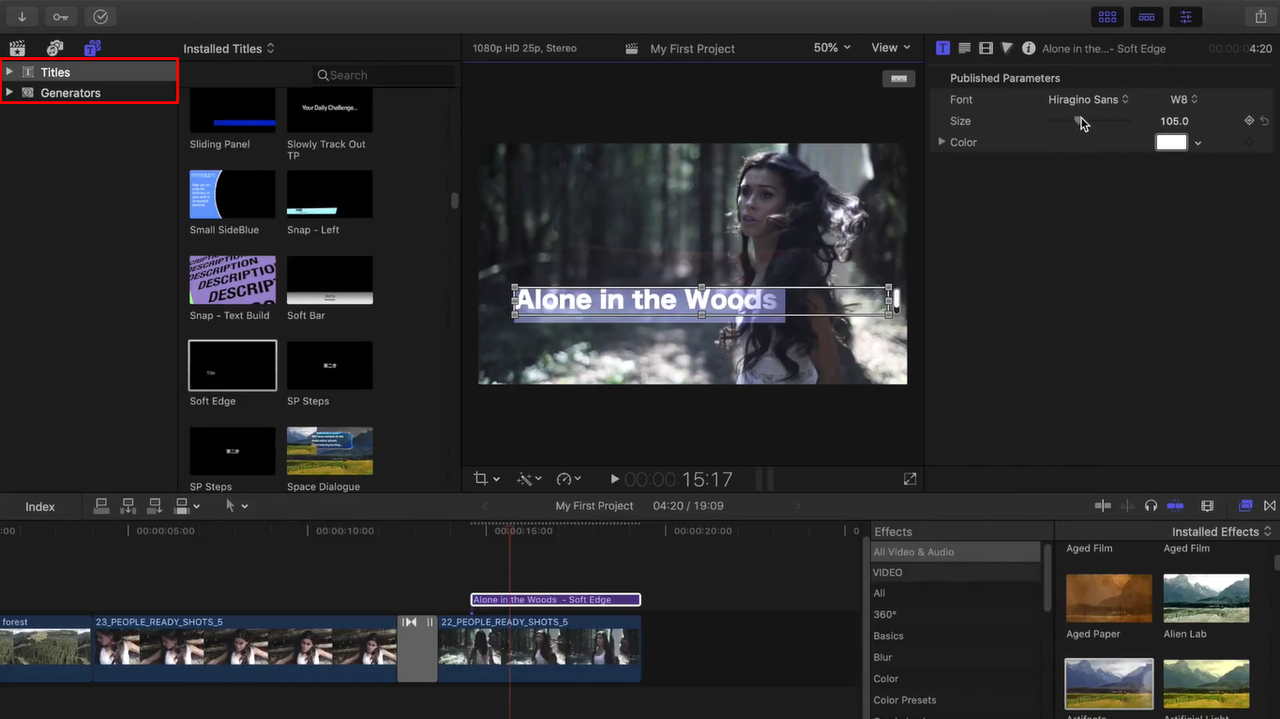Select the Snap - Text Build thumbnail
Image resolution: width=1280 pixels, height=719 pixels.
[x=232, y=280]
